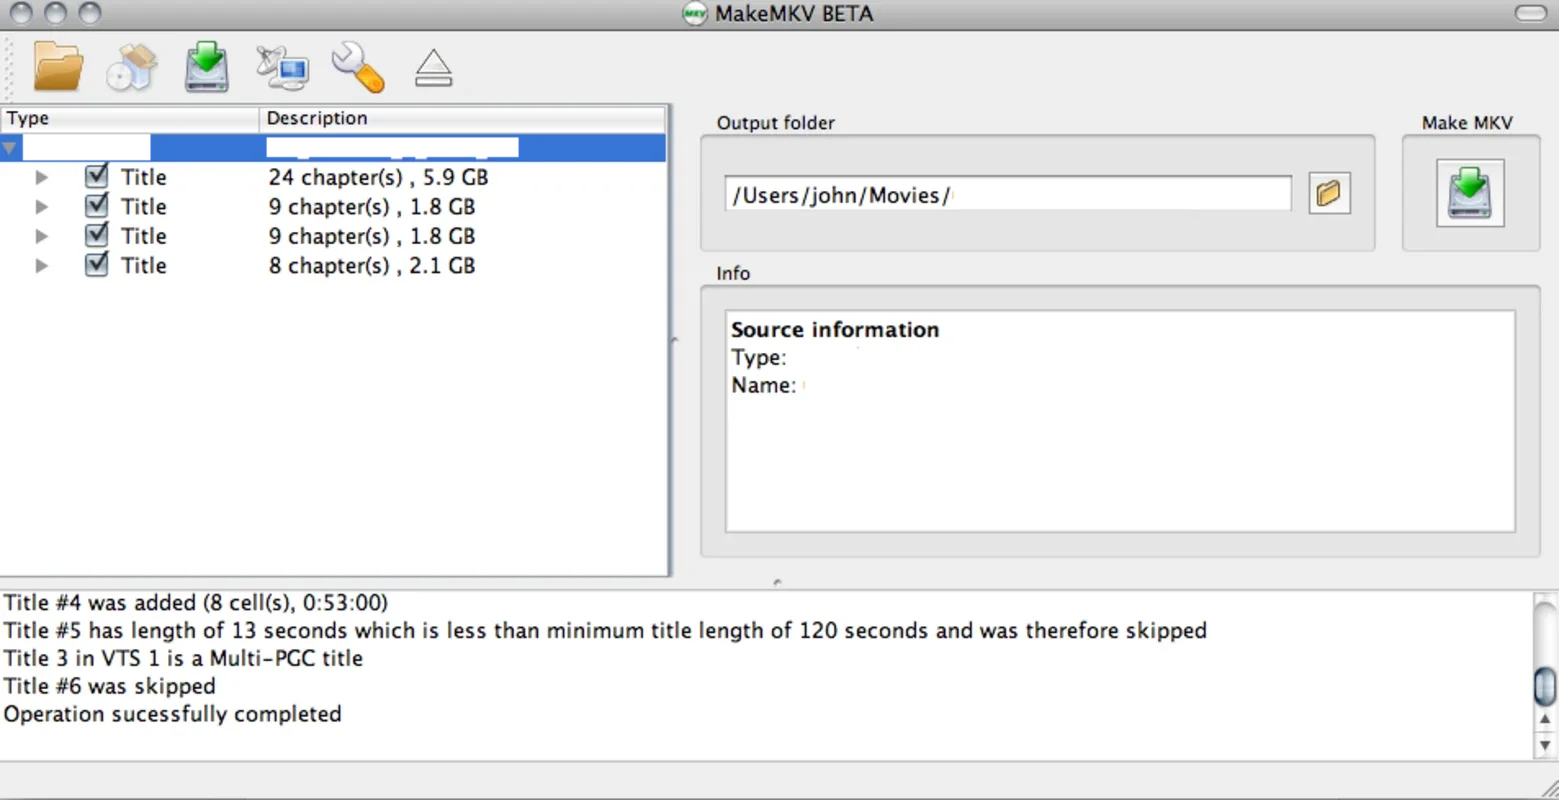Click the log scrollbar up arrow

(1545, 719)
